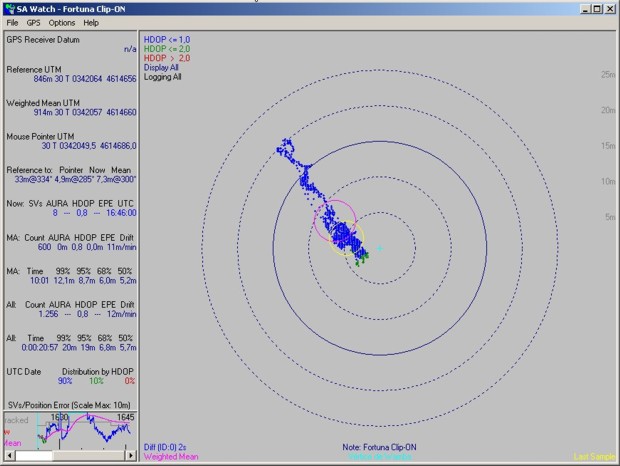
Task: Click the MA count value '600'
Action: (44, 247)
